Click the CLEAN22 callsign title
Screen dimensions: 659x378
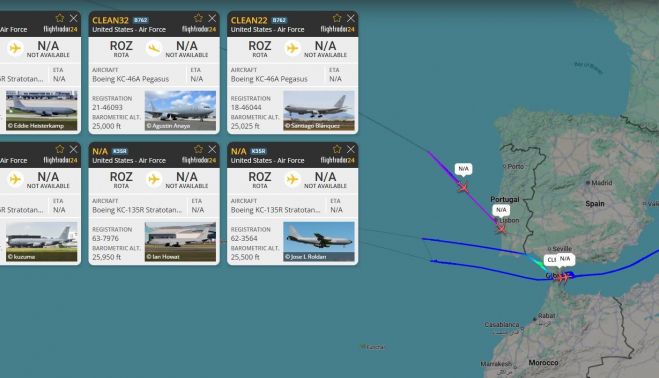pyautogui.click(x=249, y=20)
